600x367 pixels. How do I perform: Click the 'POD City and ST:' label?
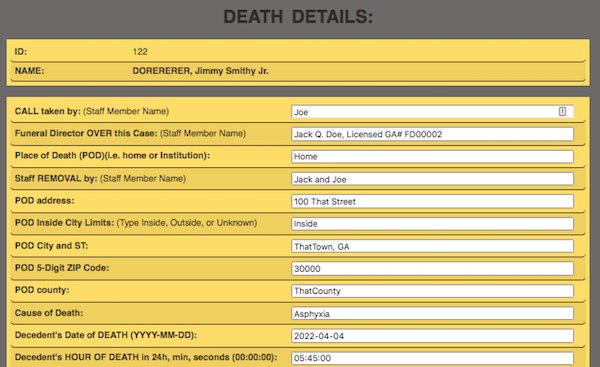[51, 246]
